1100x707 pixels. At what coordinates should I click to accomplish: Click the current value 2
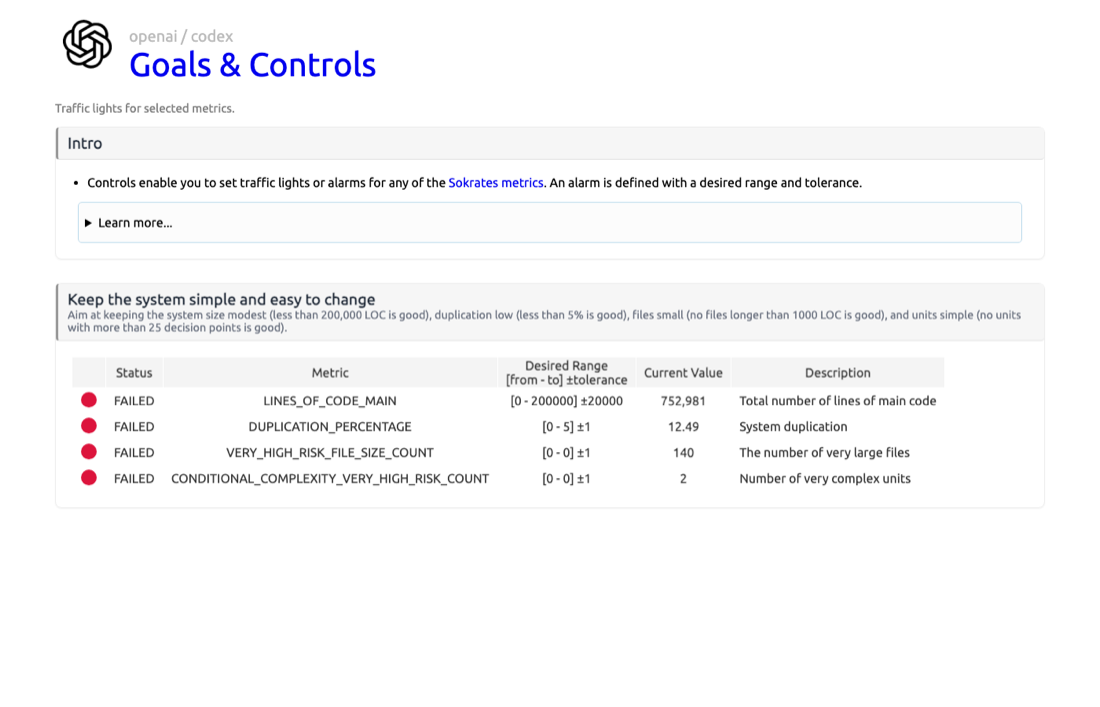coord(683,478)
